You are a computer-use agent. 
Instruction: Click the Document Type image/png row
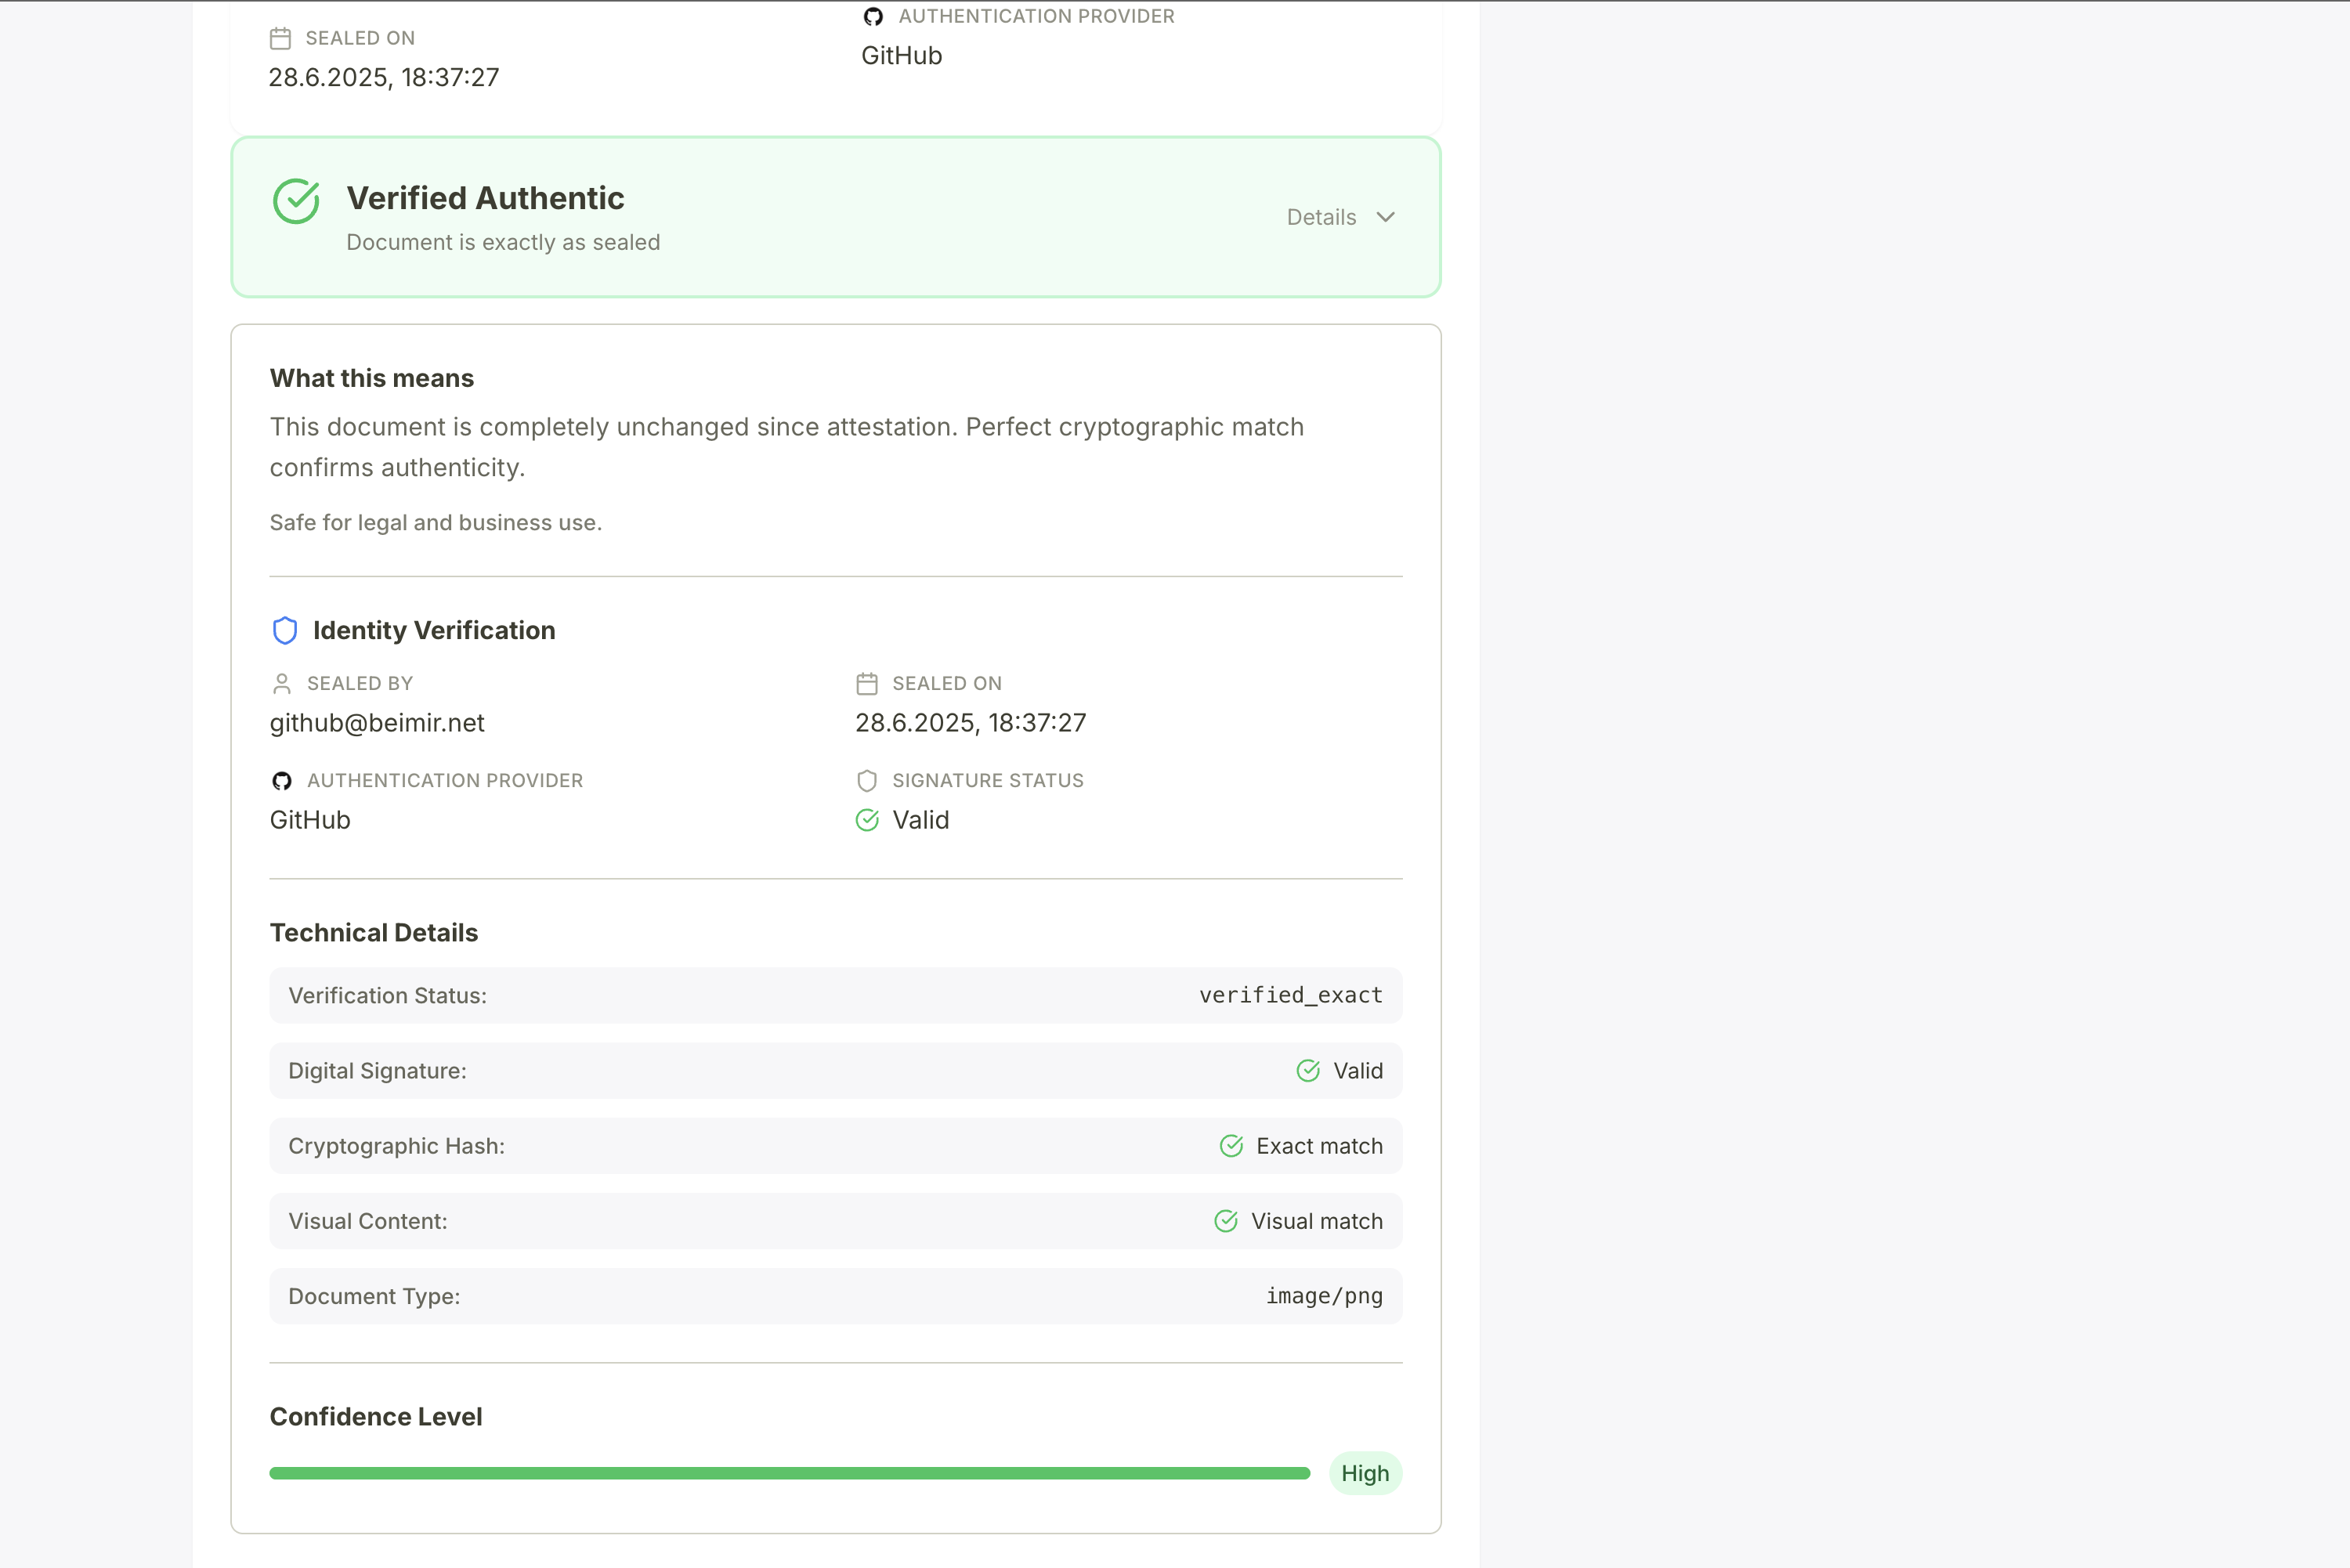click(x=835, y=1296)
